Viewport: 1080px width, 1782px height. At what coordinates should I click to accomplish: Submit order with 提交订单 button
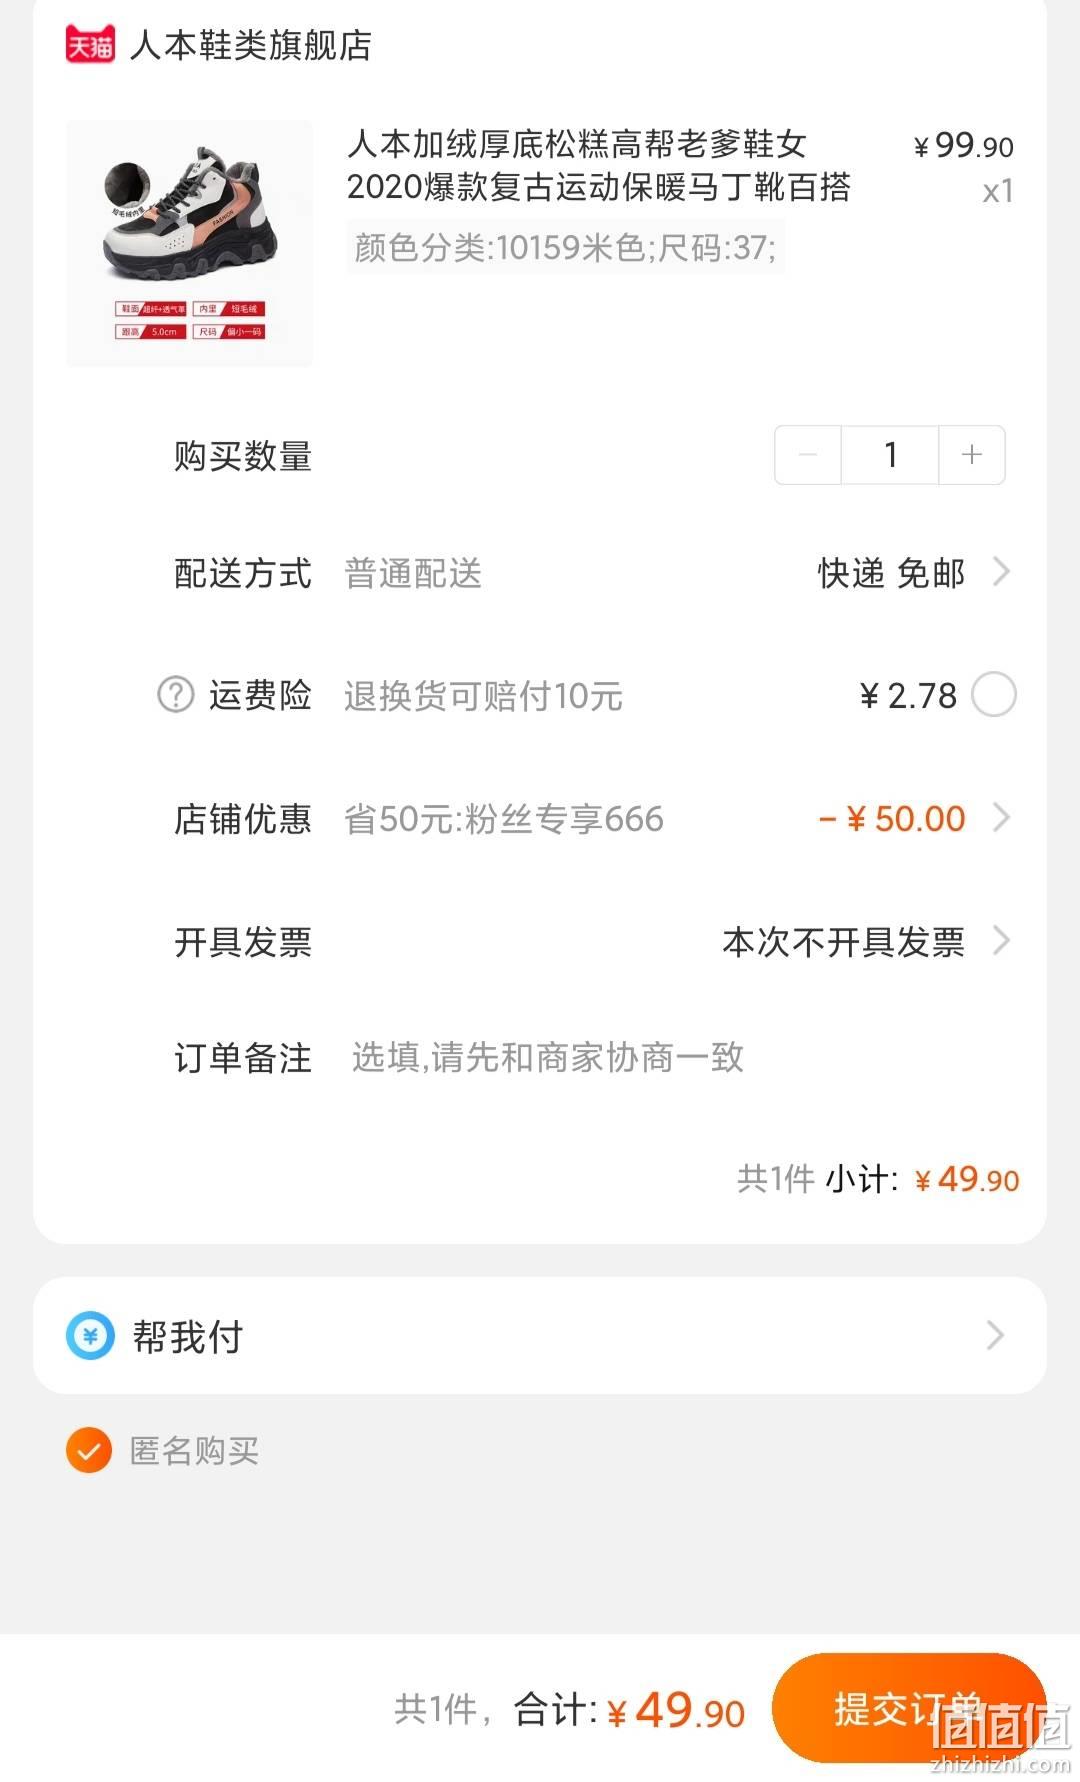point(909,1708)
